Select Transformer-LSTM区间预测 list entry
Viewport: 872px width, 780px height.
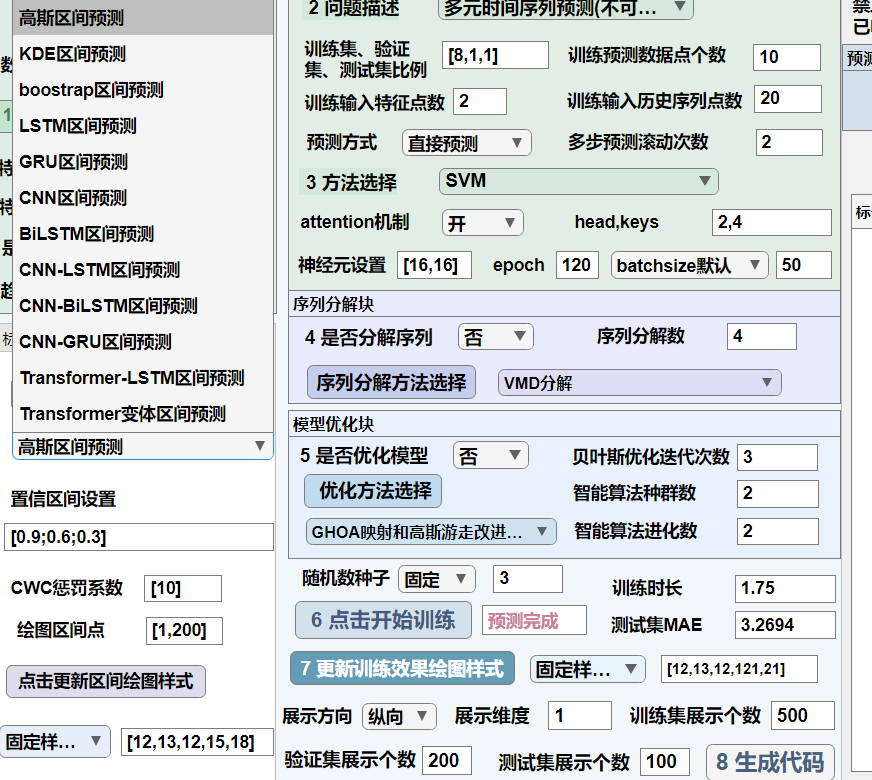131,378
